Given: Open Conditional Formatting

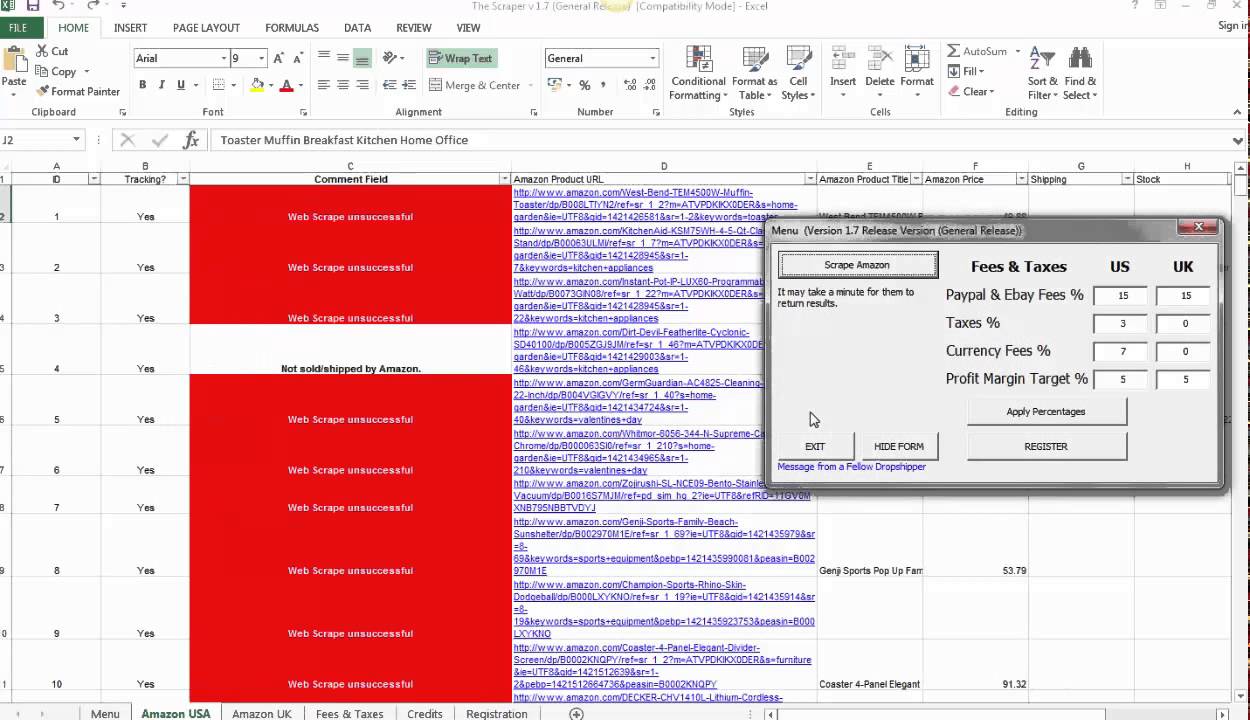Looking at the screenshot, I should [698, 73].
